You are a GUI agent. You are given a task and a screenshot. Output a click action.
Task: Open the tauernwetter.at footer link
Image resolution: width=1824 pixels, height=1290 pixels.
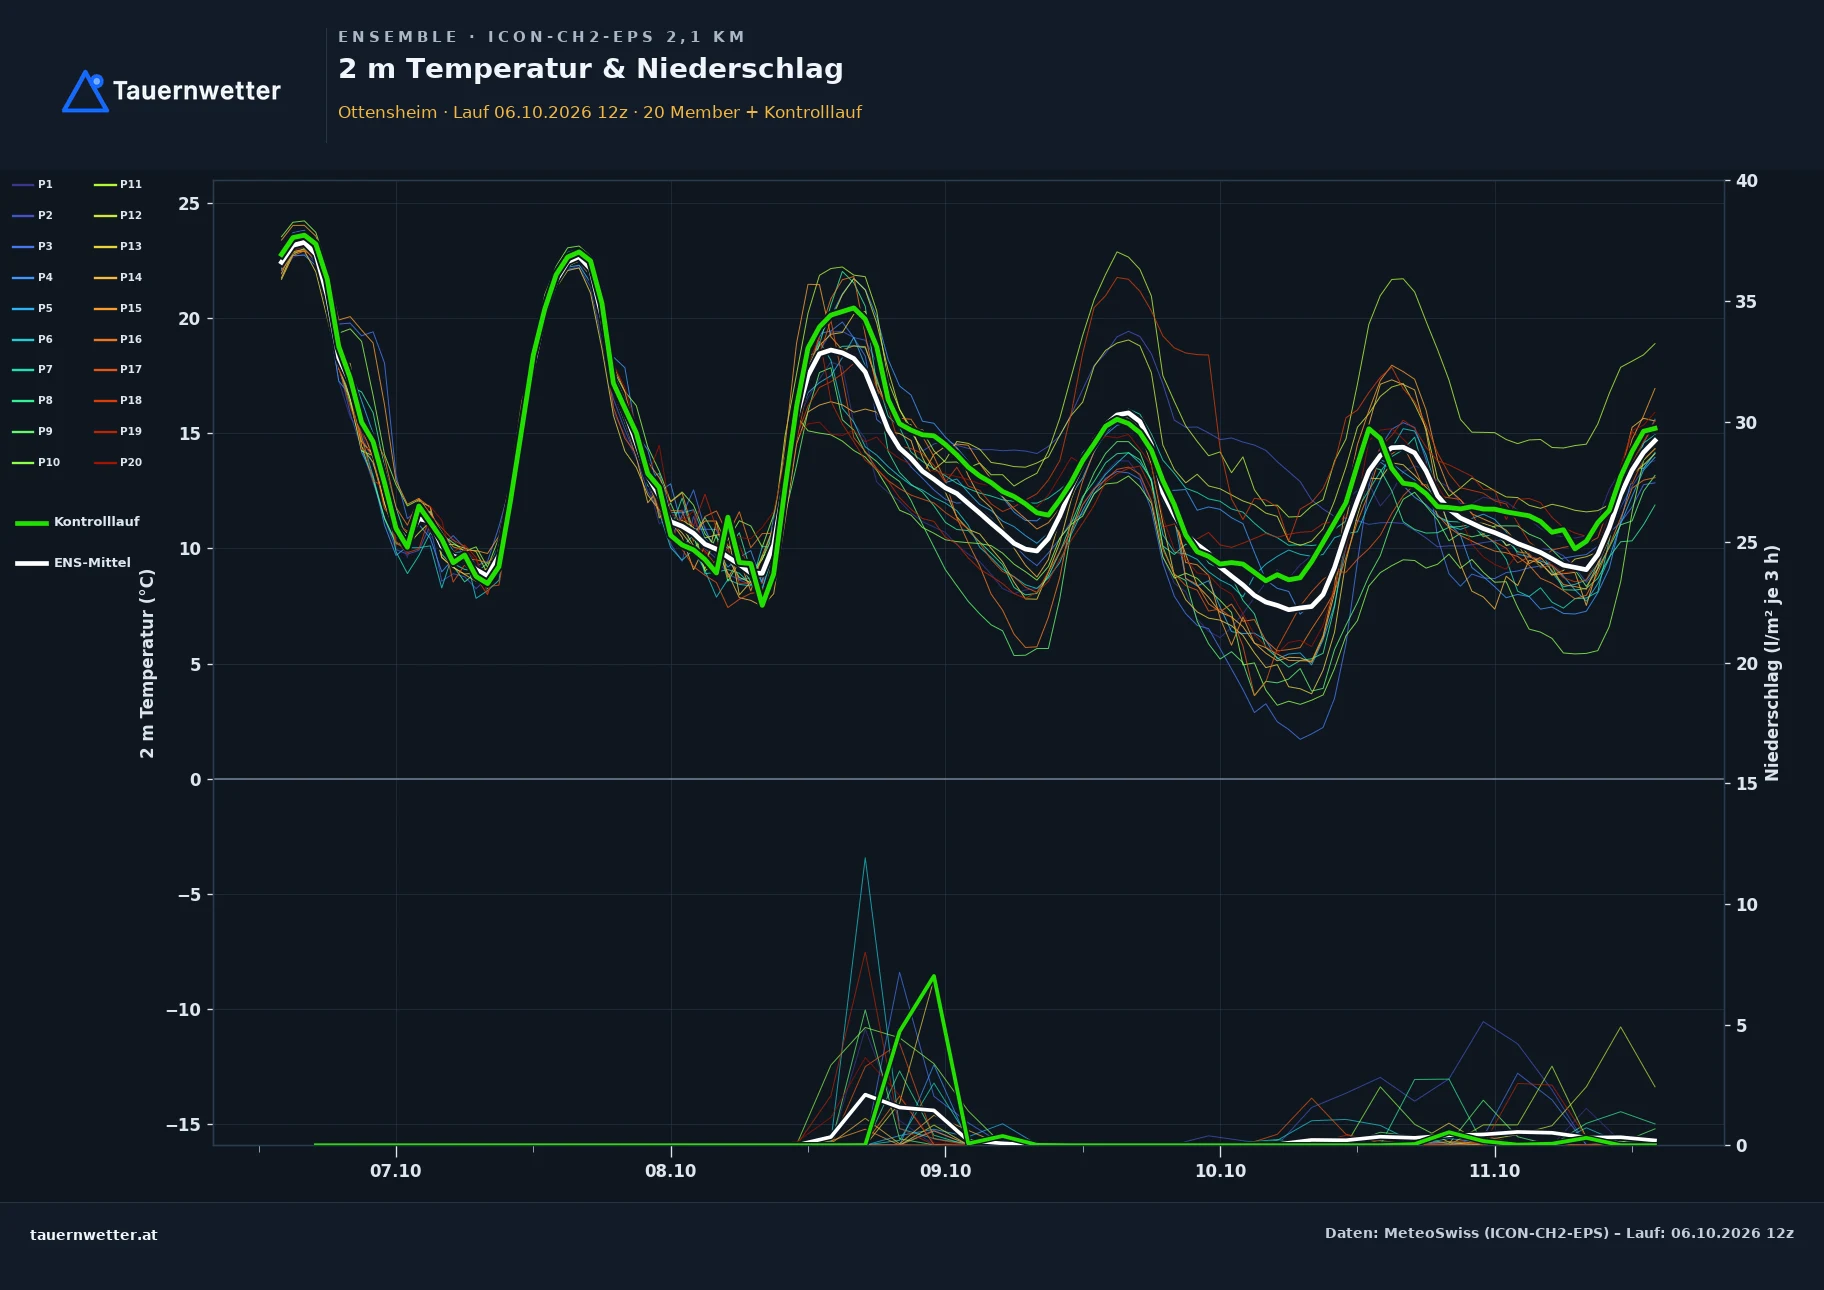pyautogui.click(x=94, y=1235)
